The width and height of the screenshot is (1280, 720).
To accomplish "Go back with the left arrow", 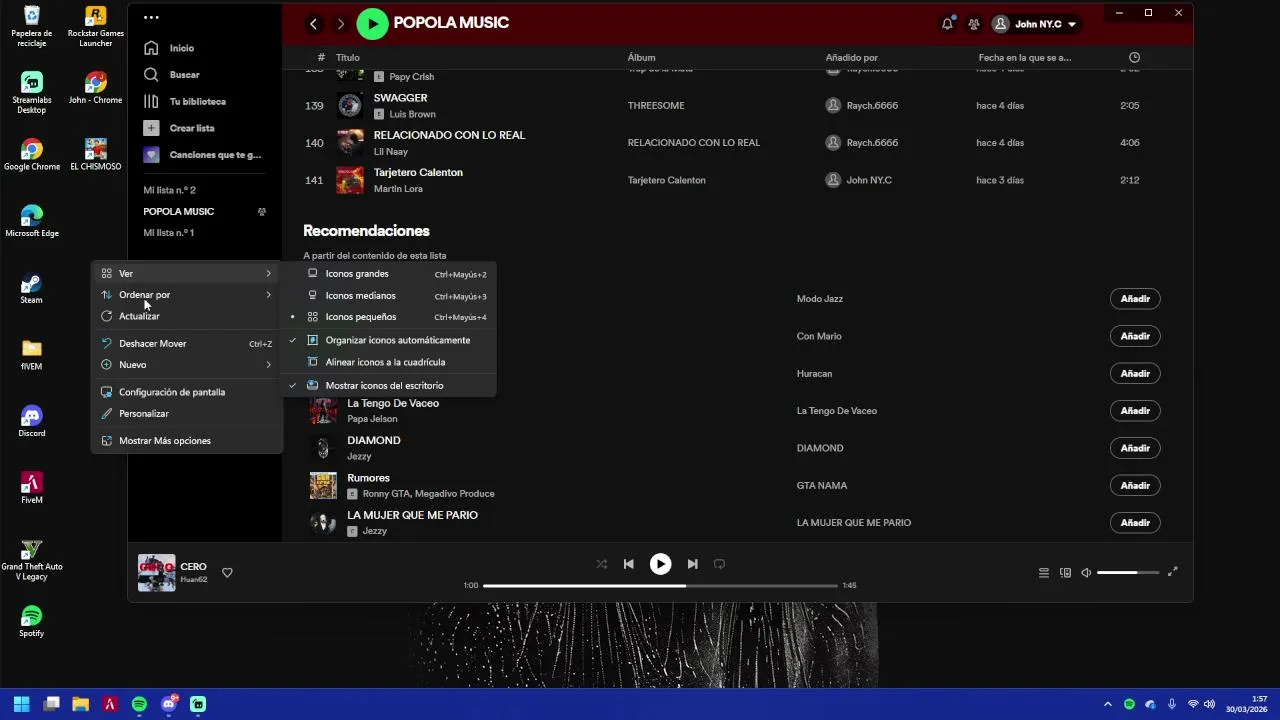I will coord(313,24).
